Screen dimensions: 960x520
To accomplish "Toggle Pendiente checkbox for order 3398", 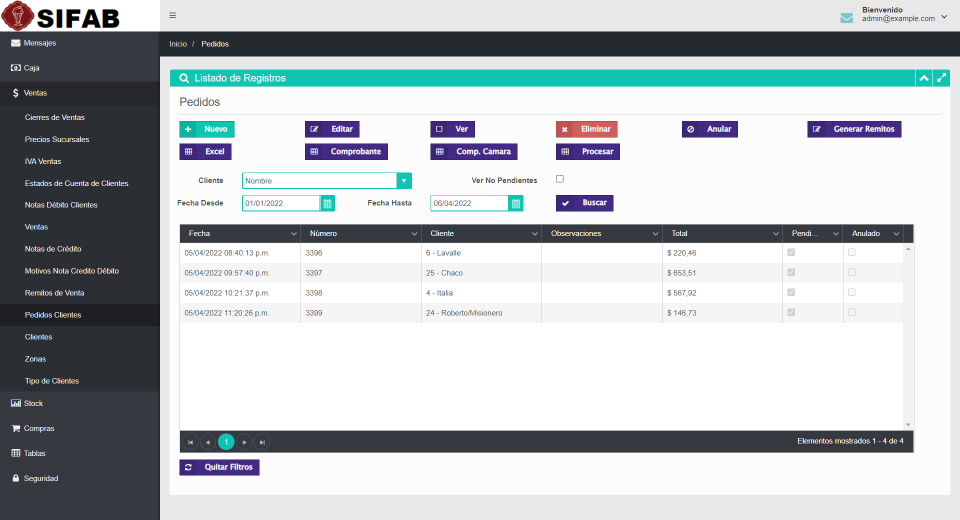I will coord(793,293).
